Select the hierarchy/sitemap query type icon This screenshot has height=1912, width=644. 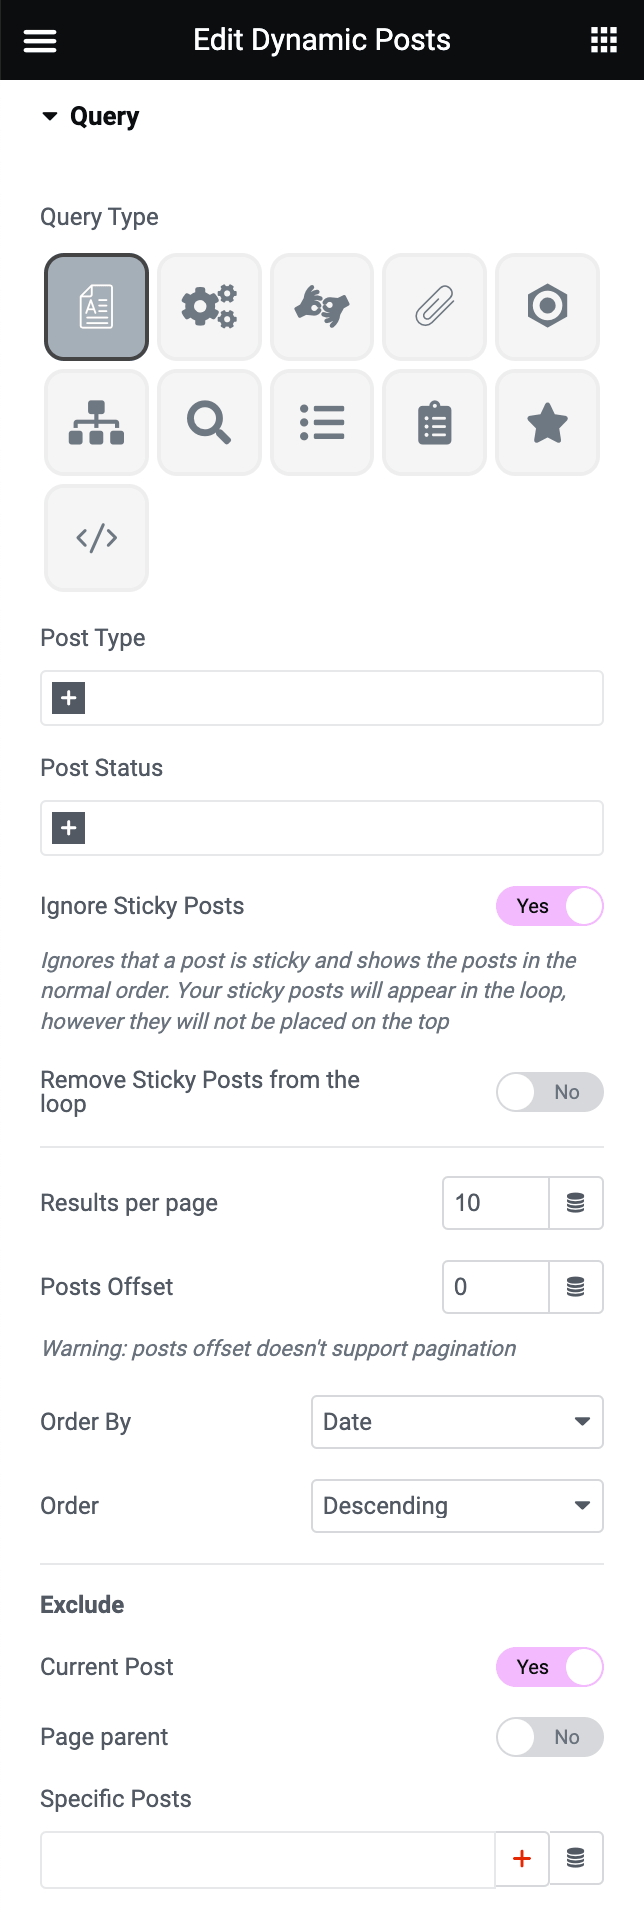point(96,422)
